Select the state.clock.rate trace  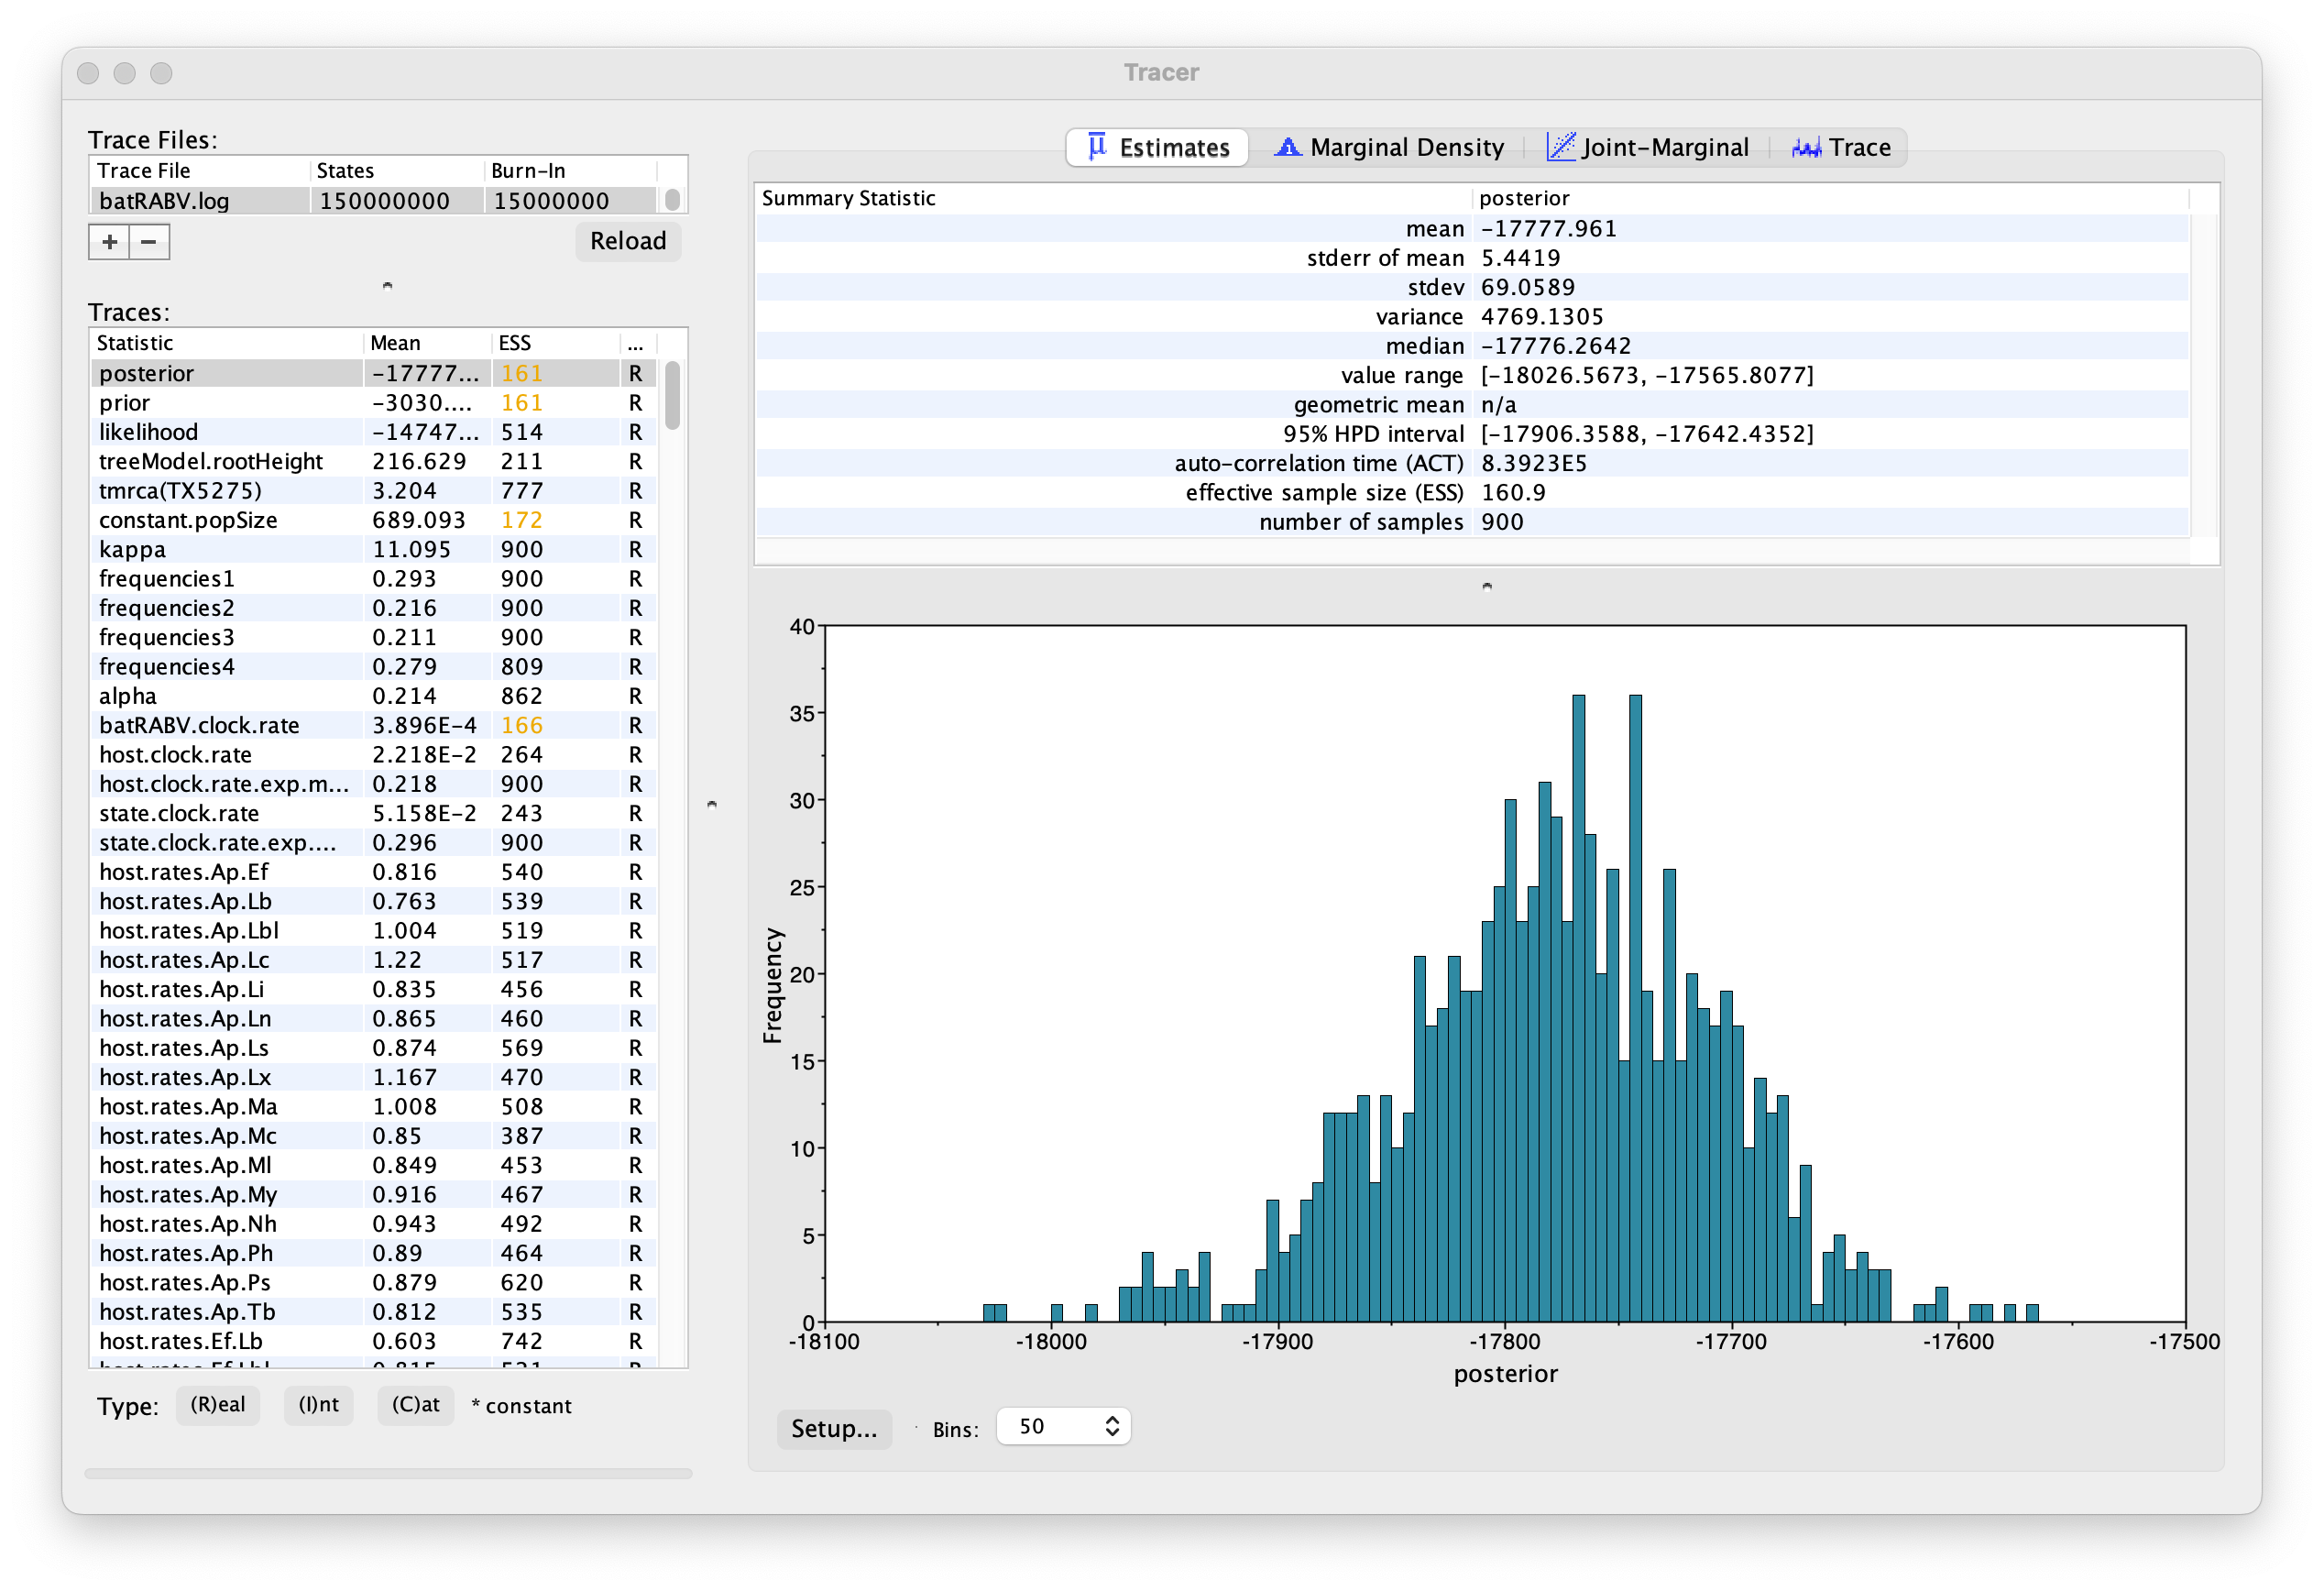pyautogui.click(x=374, y=813)
